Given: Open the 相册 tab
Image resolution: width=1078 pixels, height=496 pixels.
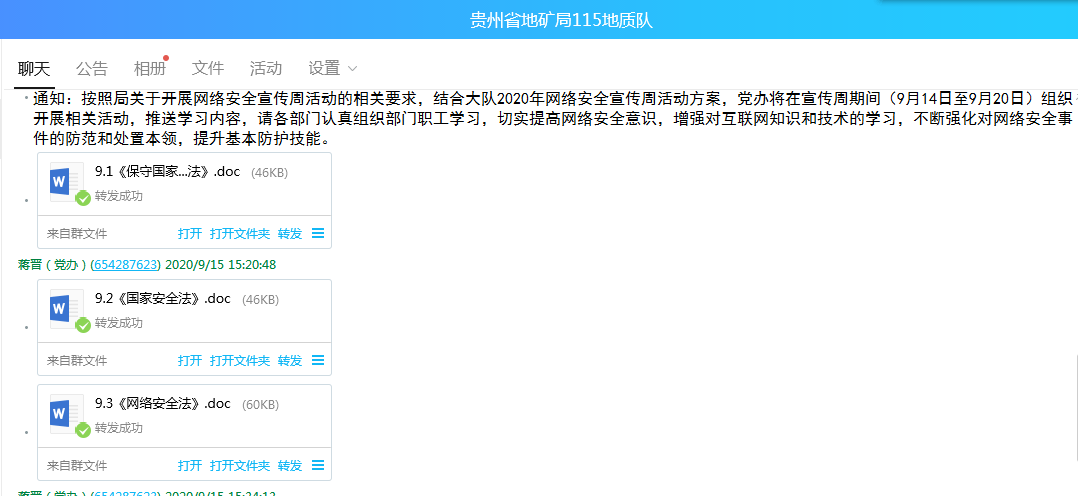Looking at the screenshot, I should [150, 68].
